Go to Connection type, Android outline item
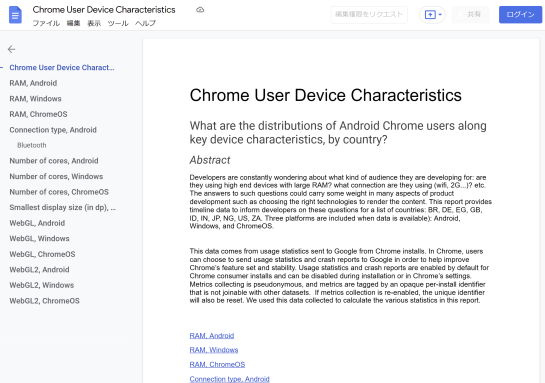This screenshot has width=545, height=383. (53, 130)
